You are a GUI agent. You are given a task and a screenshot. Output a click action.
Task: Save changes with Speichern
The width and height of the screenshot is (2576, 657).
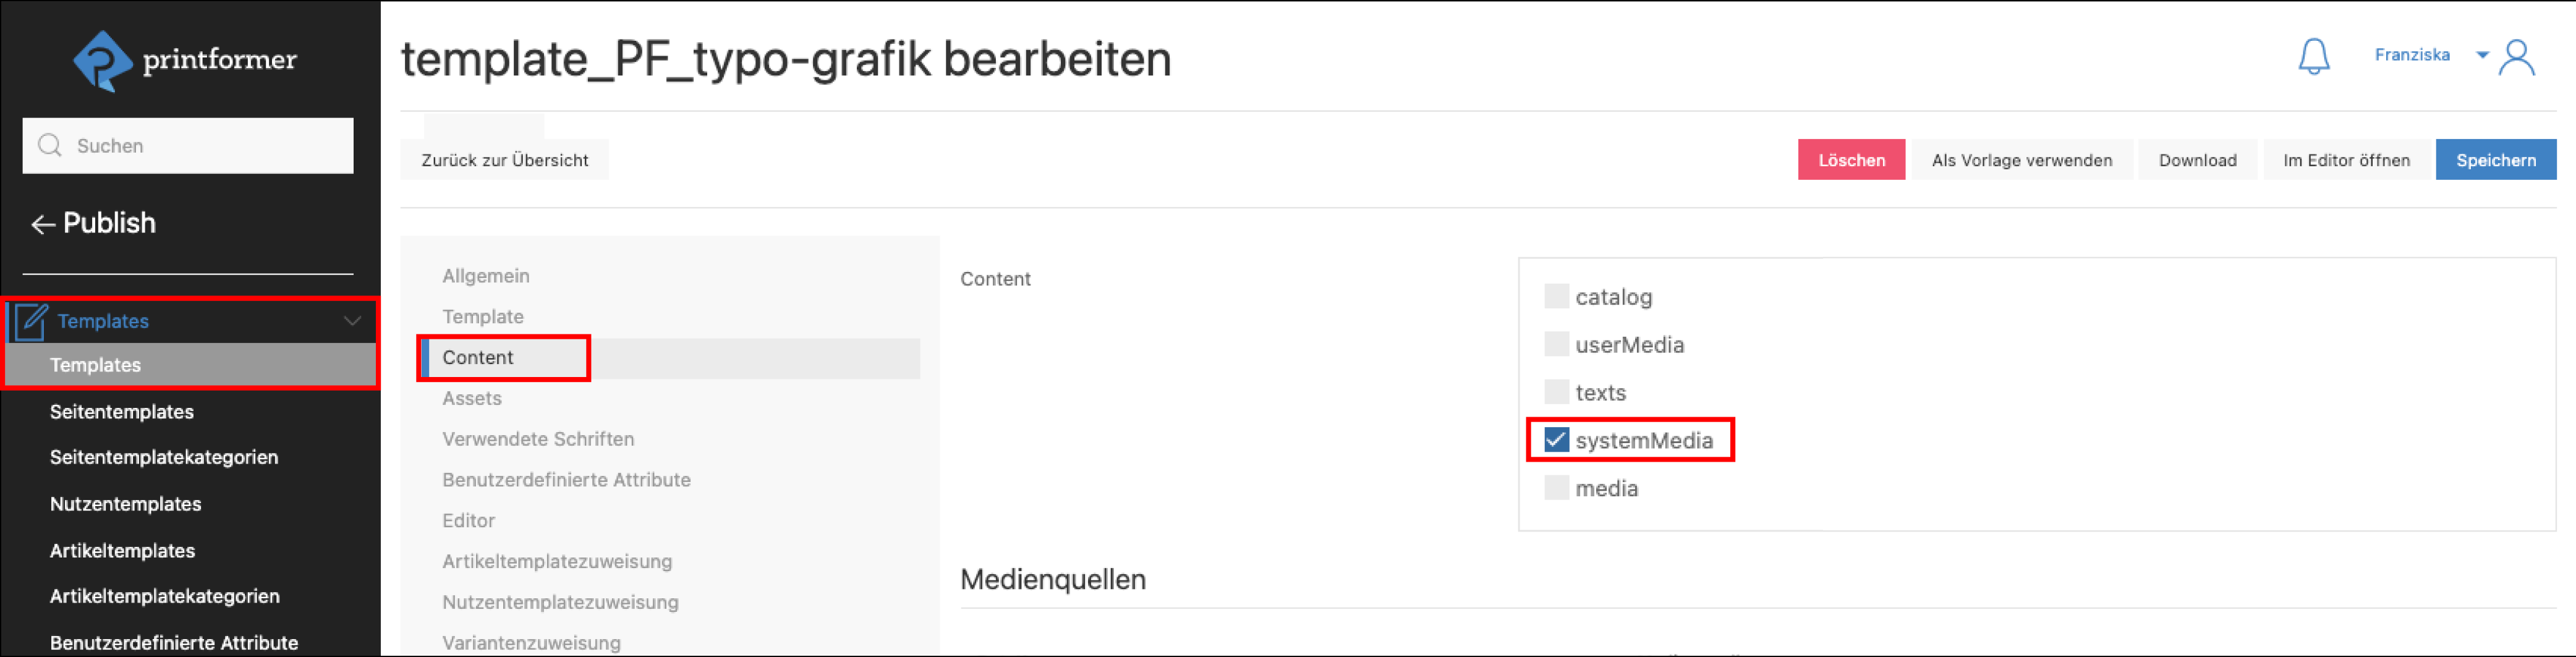(x=2495, y=160)
